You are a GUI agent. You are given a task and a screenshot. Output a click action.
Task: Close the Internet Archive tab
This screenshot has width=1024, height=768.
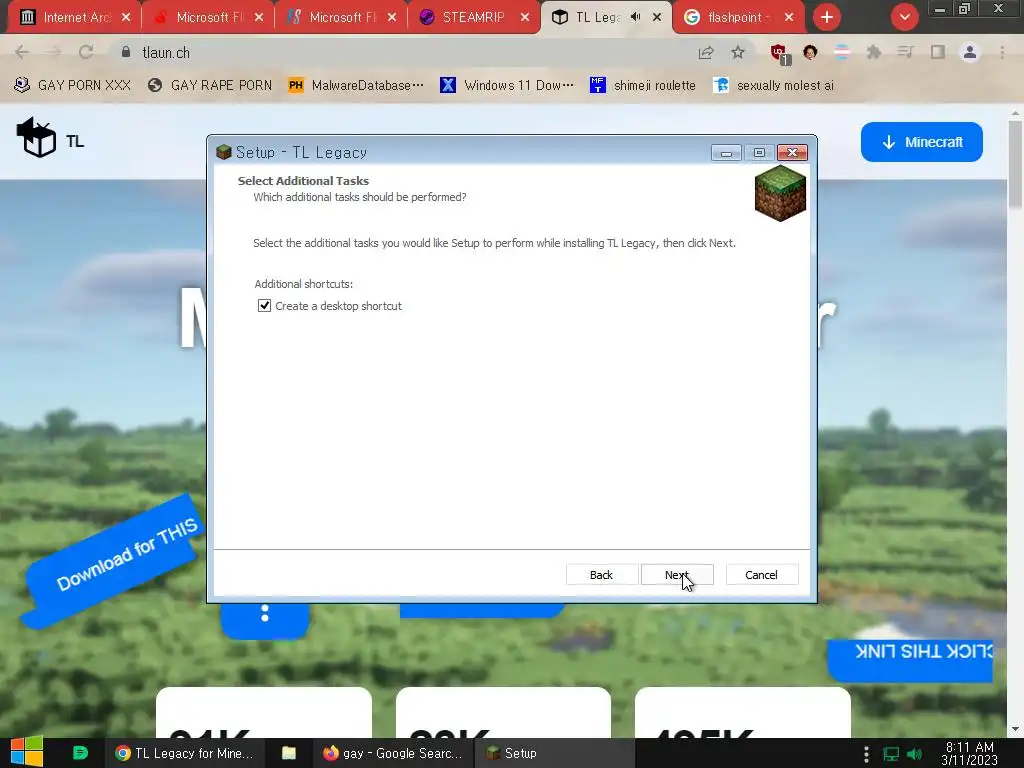(x=126, y=17)
